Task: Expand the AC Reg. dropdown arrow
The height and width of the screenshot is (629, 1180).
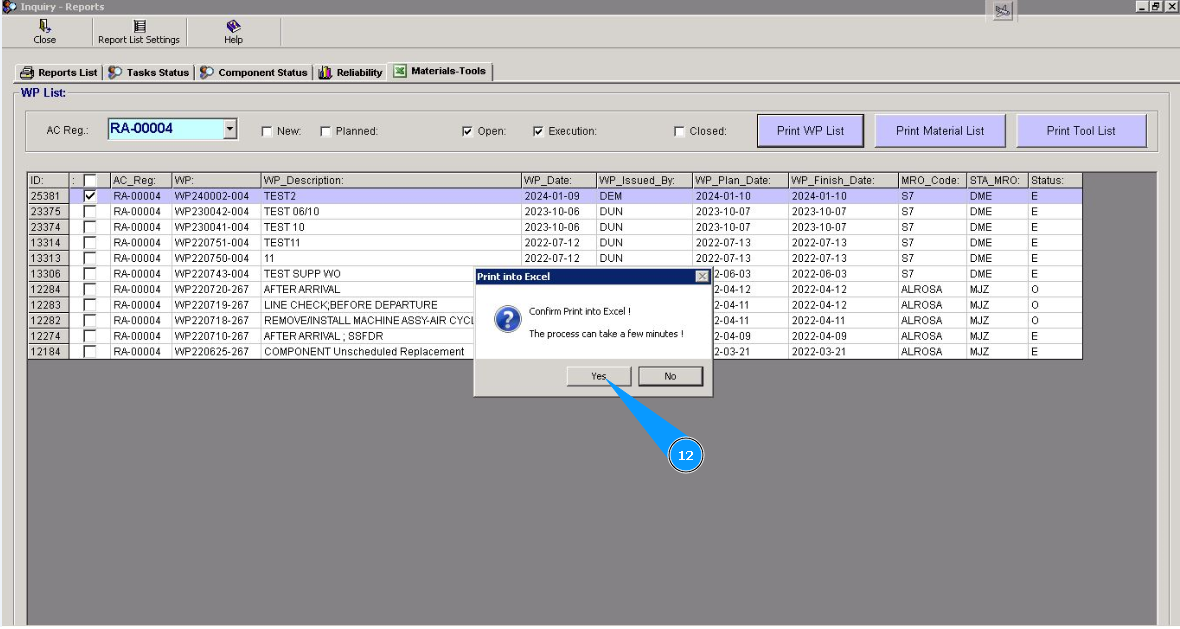Action: point(230,129)
